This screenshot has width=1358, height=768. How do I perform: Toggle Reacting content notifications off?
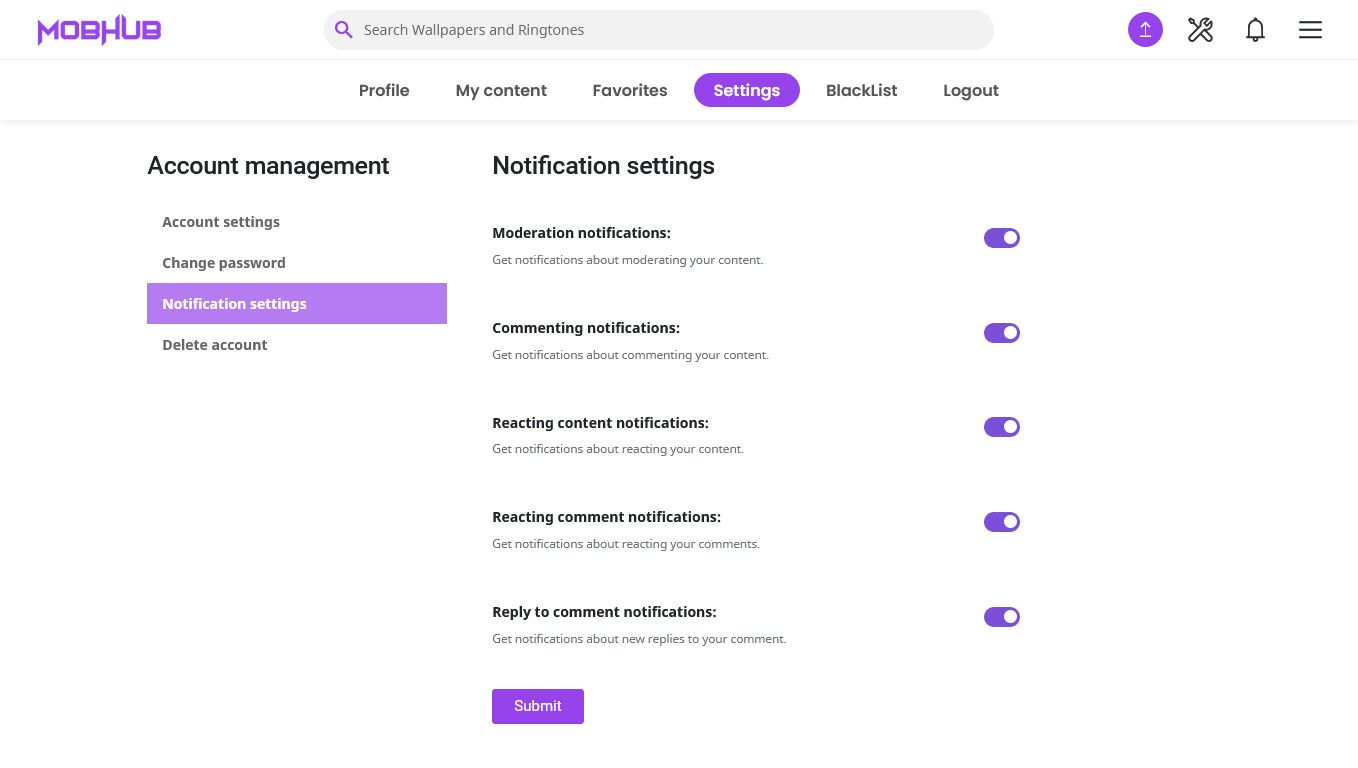[1001, 427]
